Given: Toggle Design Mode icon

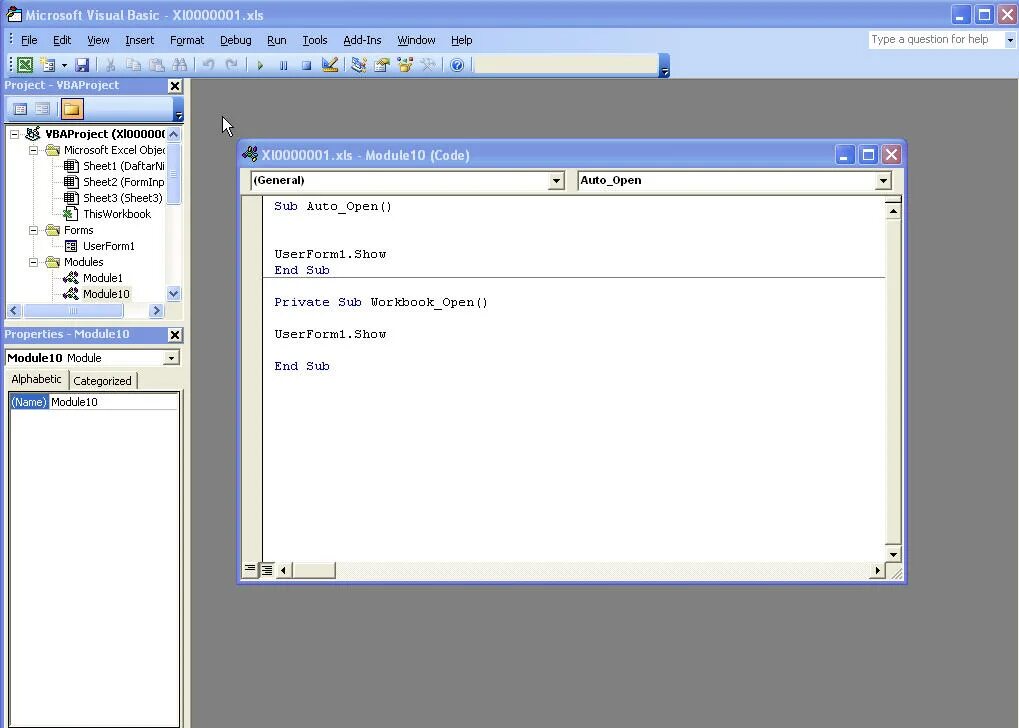Looking at the screenshot, I should point(329,64).
